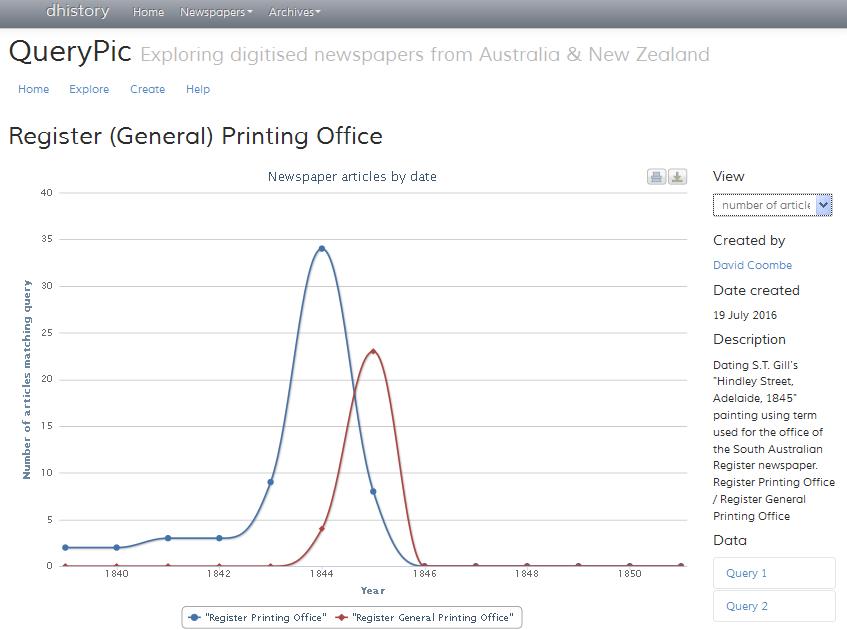Image resolution: width=847 pixels, height=630 pixels.
Task: Toggle "Register General Printing Office" series in the legend
Action: [x=424, y=618]
